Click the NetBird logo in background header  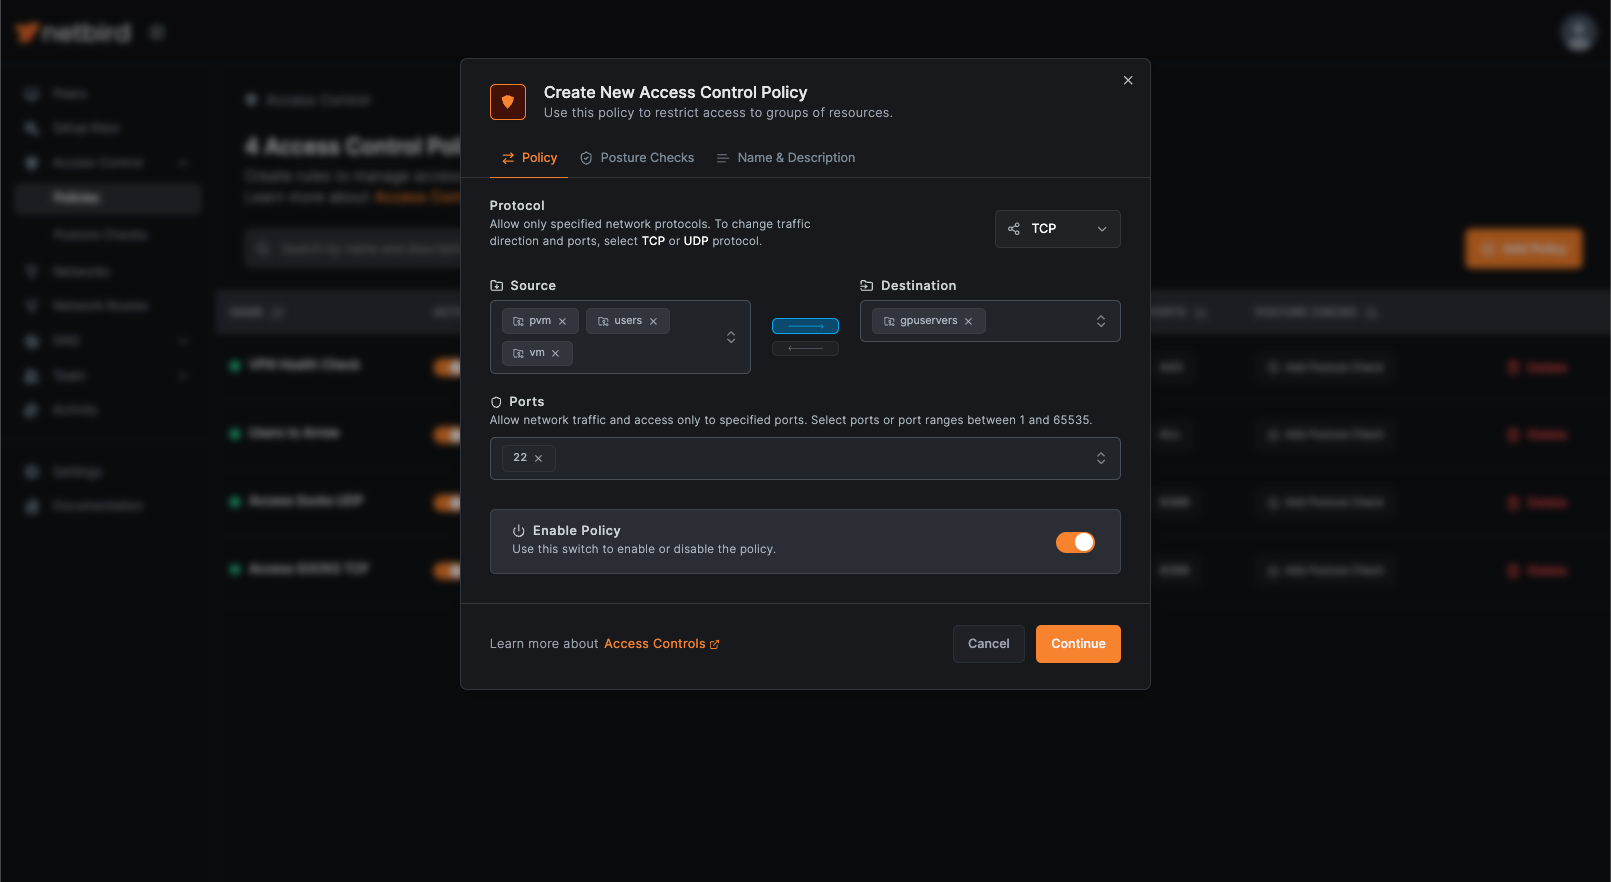pos(73,33)
